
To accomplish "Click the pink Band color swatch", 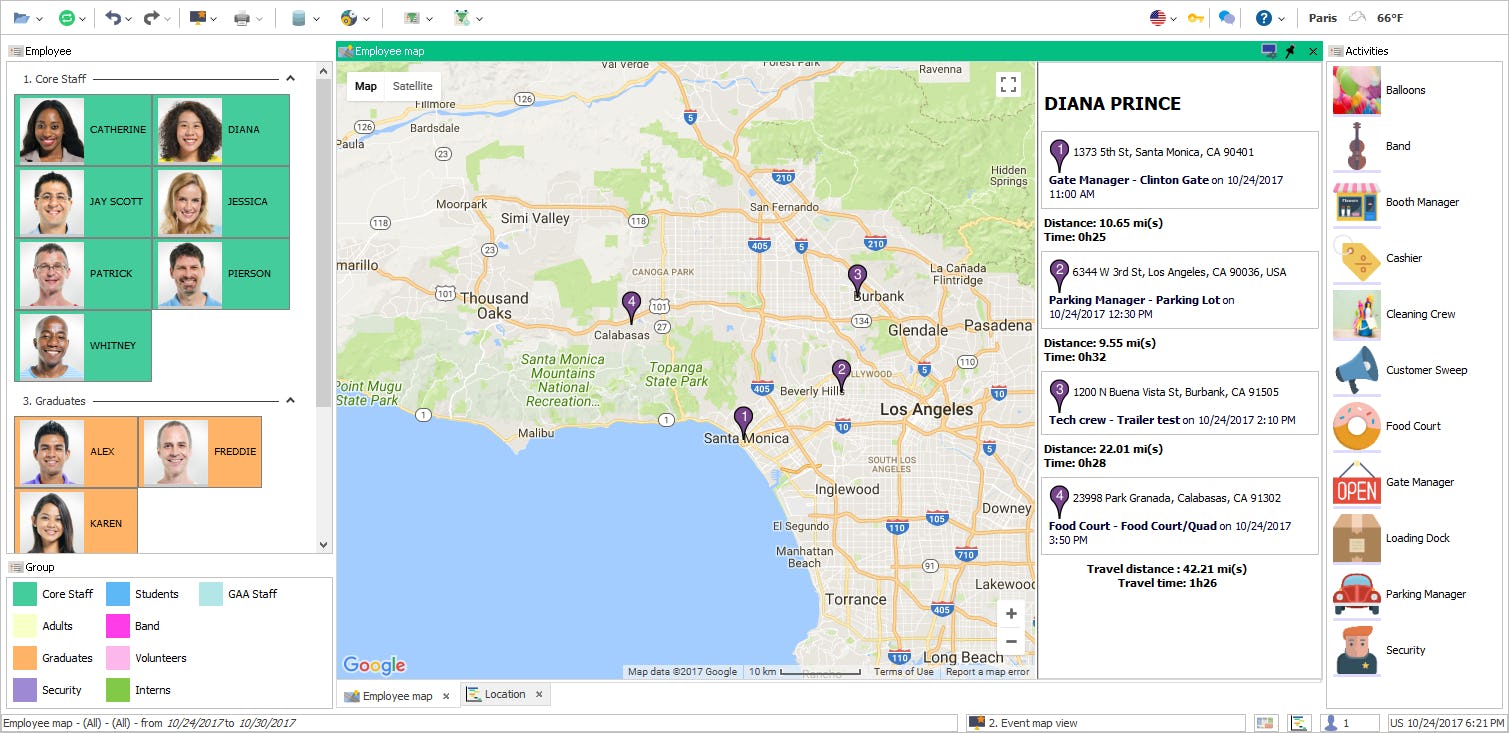I will tap(118, 625).
